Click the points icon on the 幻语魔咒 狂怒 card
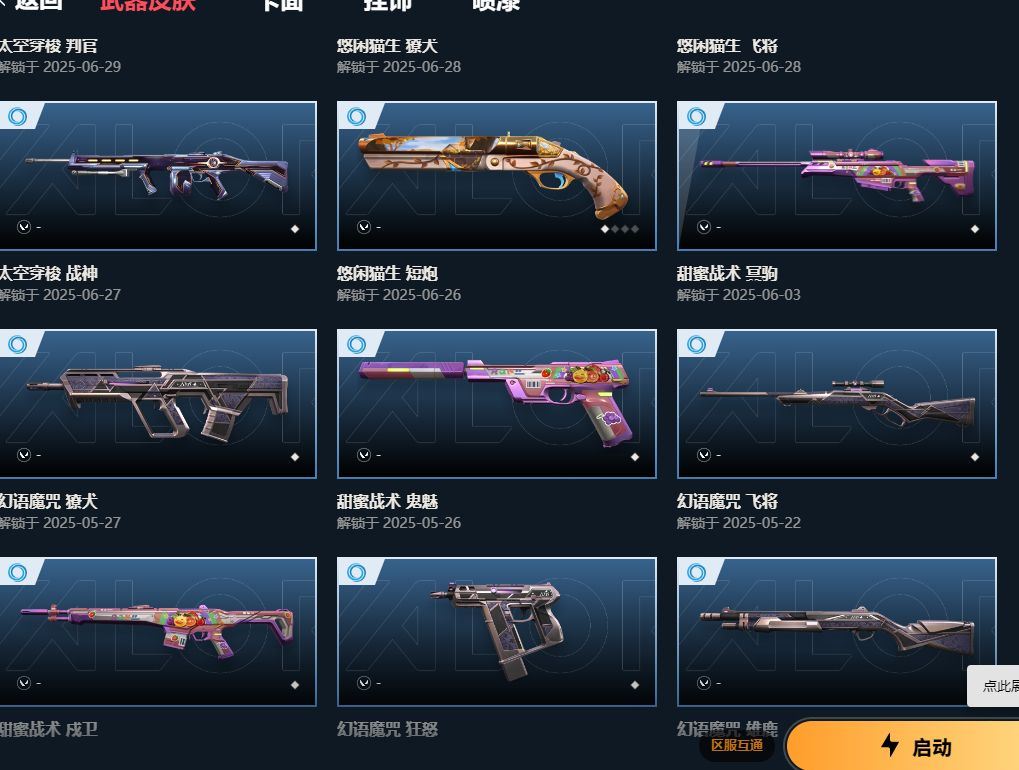This screenshot has width=1019, height=770. (x=364, y=683)
